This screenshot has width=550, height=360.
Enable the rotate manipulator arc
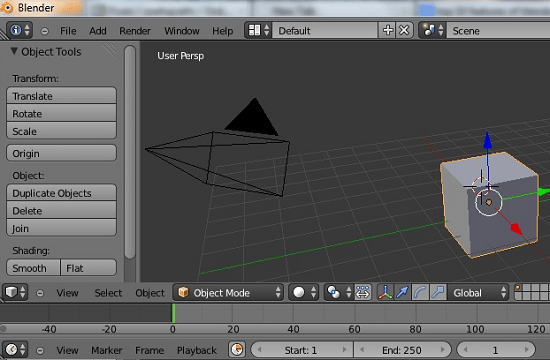tap(420, 292)
